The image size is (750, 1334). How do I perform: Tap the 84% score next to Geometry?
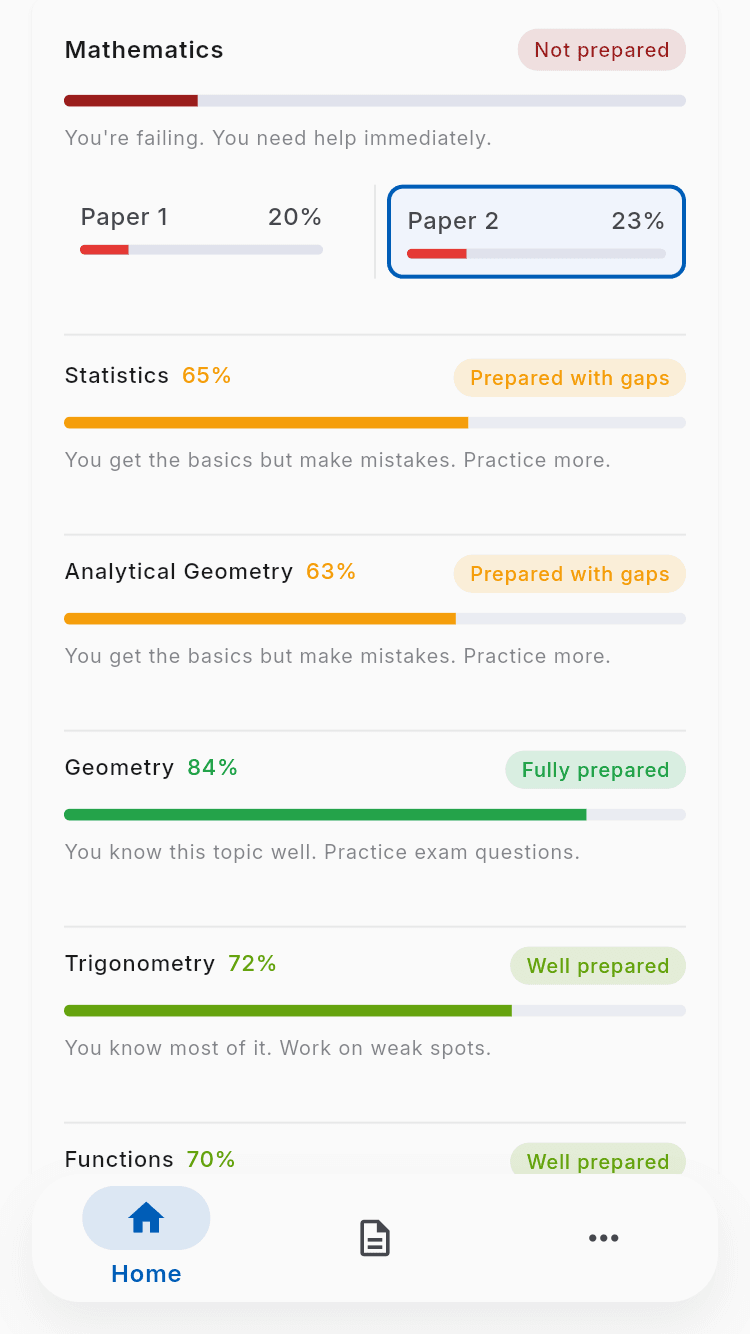tap(211, 767)
